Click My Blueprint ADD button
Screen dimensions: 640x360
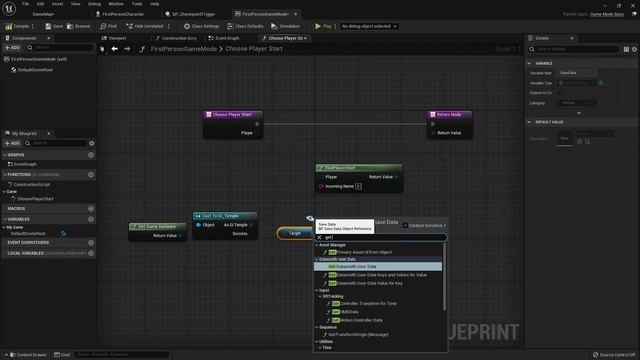(12, 143)
